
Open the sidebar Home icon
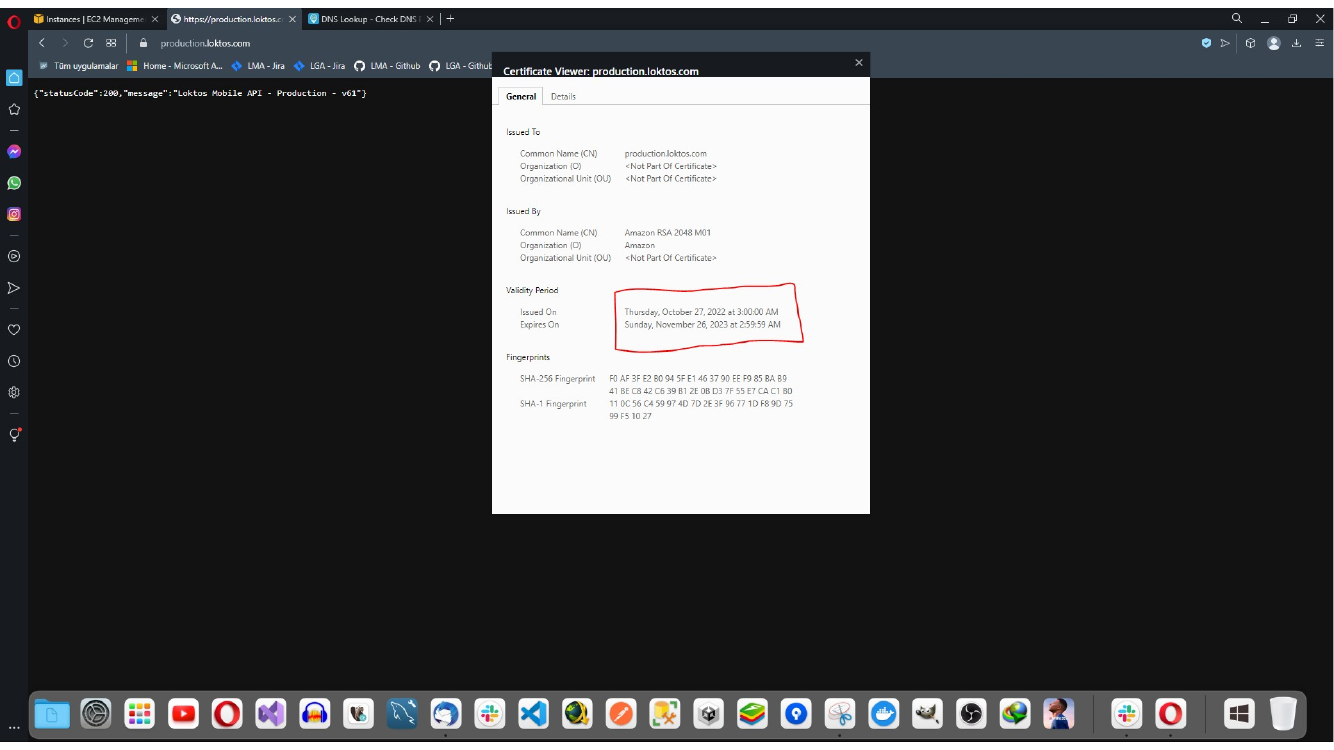[x=14, y=77]
